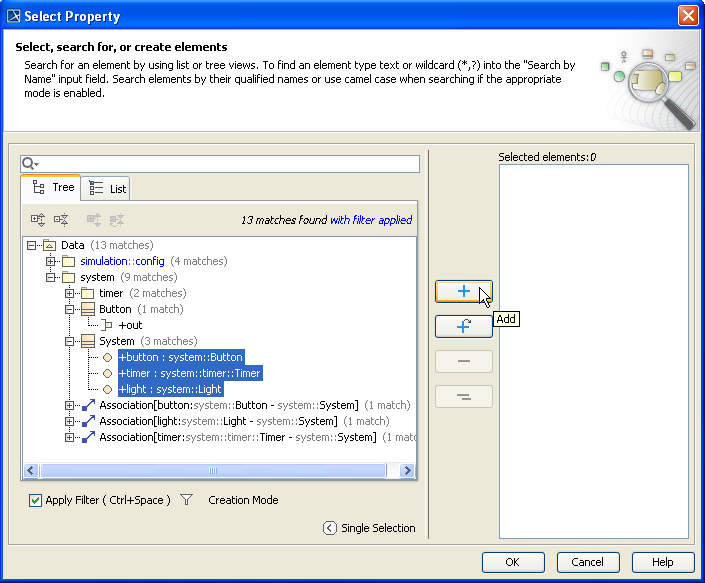705x583 pixels.
Task: Select '+button : system::Button' row
Action: 181,357
